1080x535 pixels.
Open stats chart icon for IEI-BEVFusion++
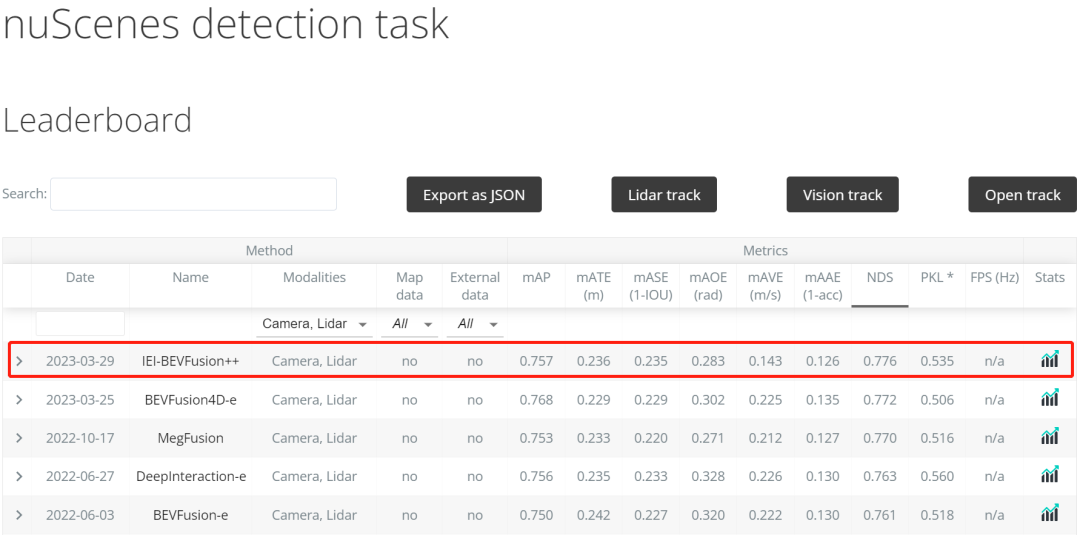[x=1049, y=360]
